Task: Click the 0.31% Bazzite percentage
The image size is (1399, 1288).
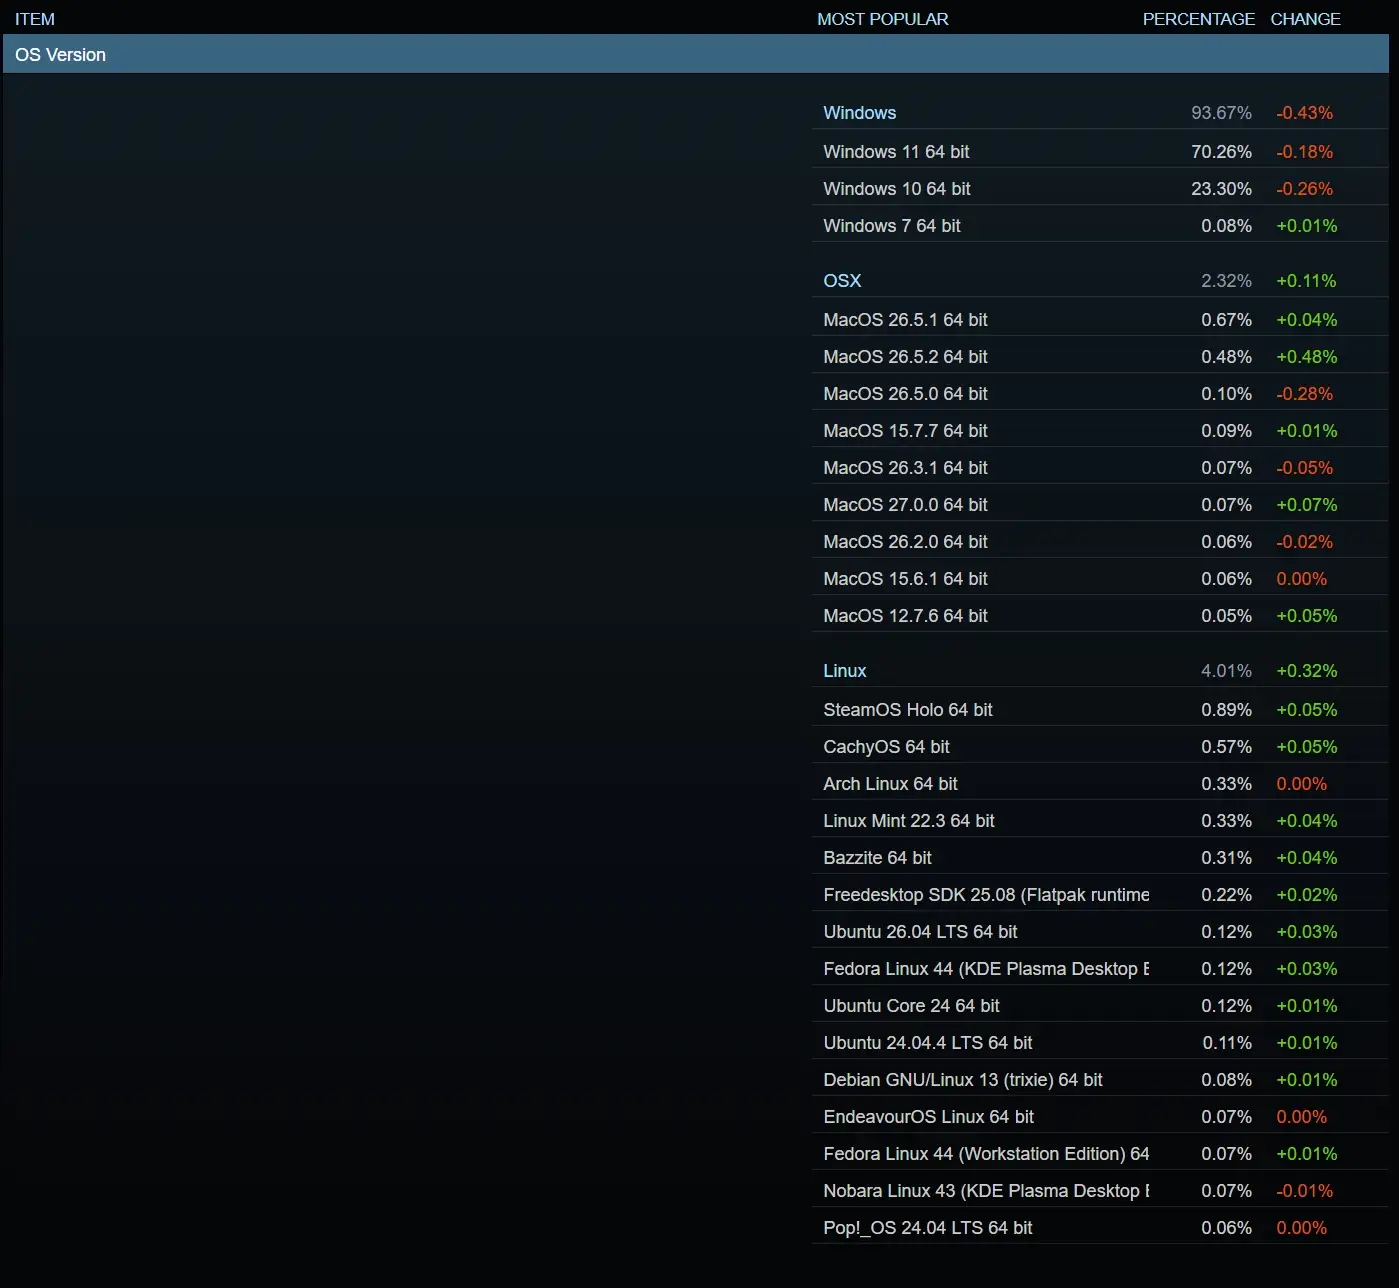Action: (x=1226, y=858)
